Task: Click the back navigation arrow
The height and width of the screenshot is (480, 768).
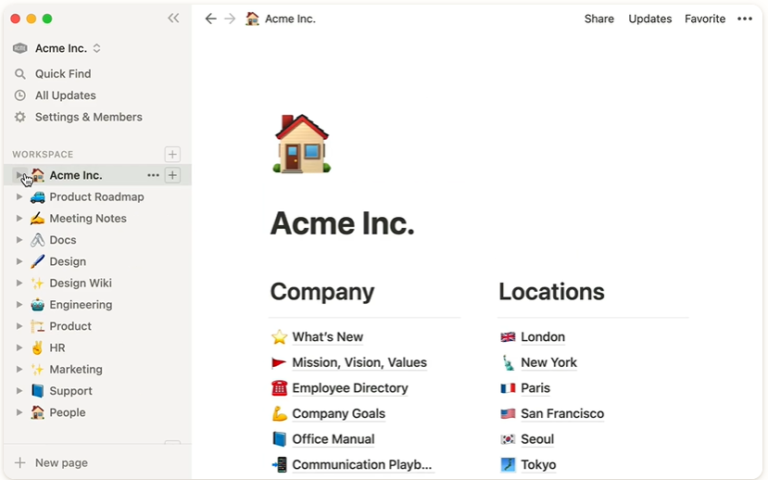Action: (210, 19)
